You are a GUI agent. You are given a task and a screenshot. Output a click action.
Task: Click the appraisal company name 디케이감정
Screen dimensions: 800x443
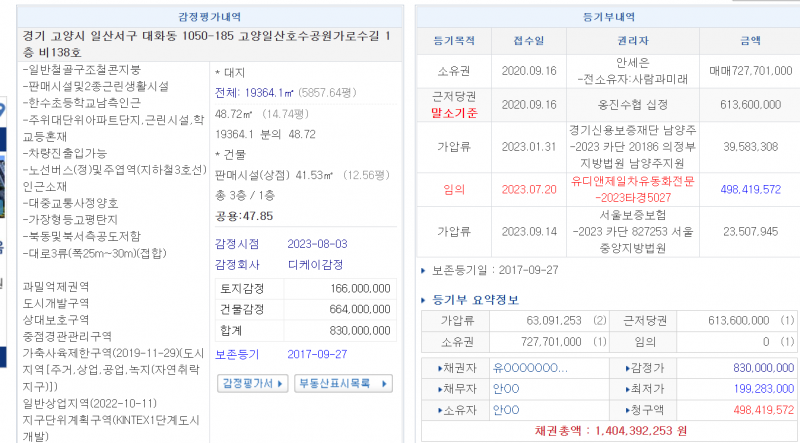point(315,265)
